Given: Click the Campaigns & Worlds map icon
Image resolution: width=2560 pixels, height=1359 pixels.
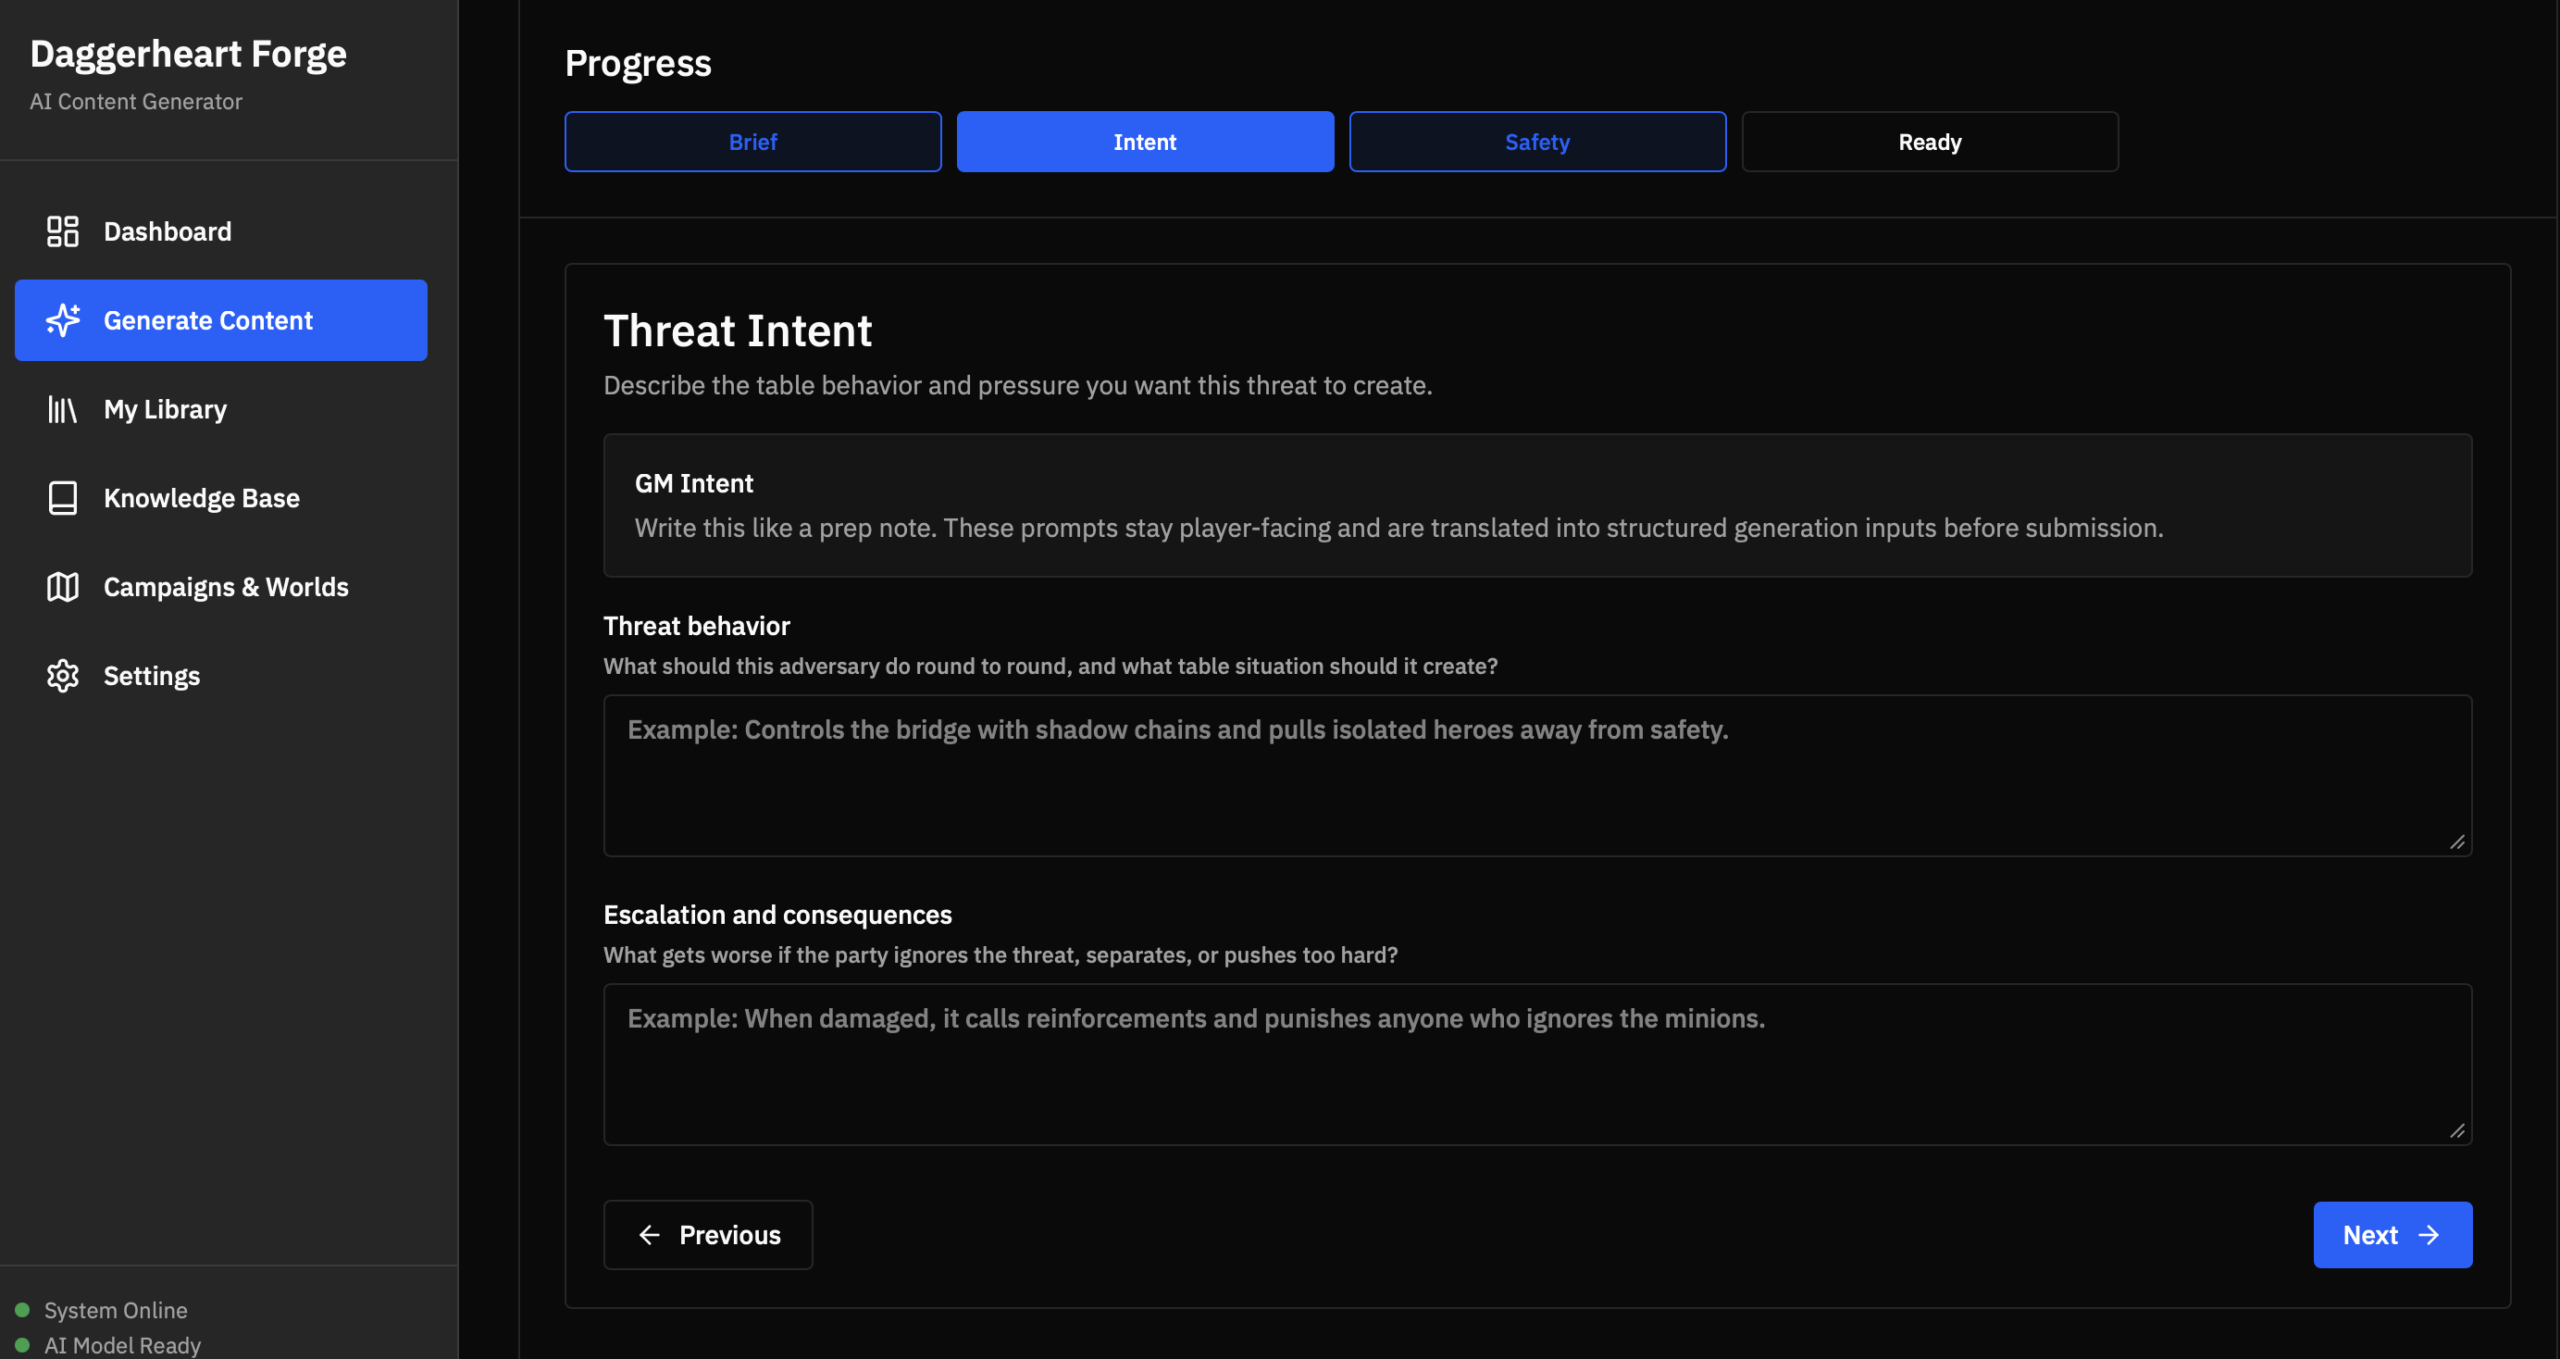Looking at the screenshot, I should click(63, 587).
